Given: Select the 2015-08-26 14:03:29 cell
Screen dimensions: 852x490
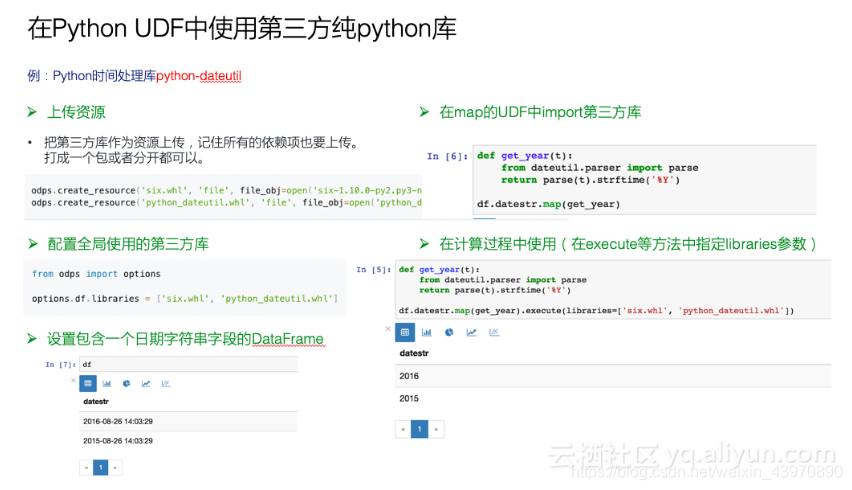Looking at the screenshot, I should click(189, 441).
